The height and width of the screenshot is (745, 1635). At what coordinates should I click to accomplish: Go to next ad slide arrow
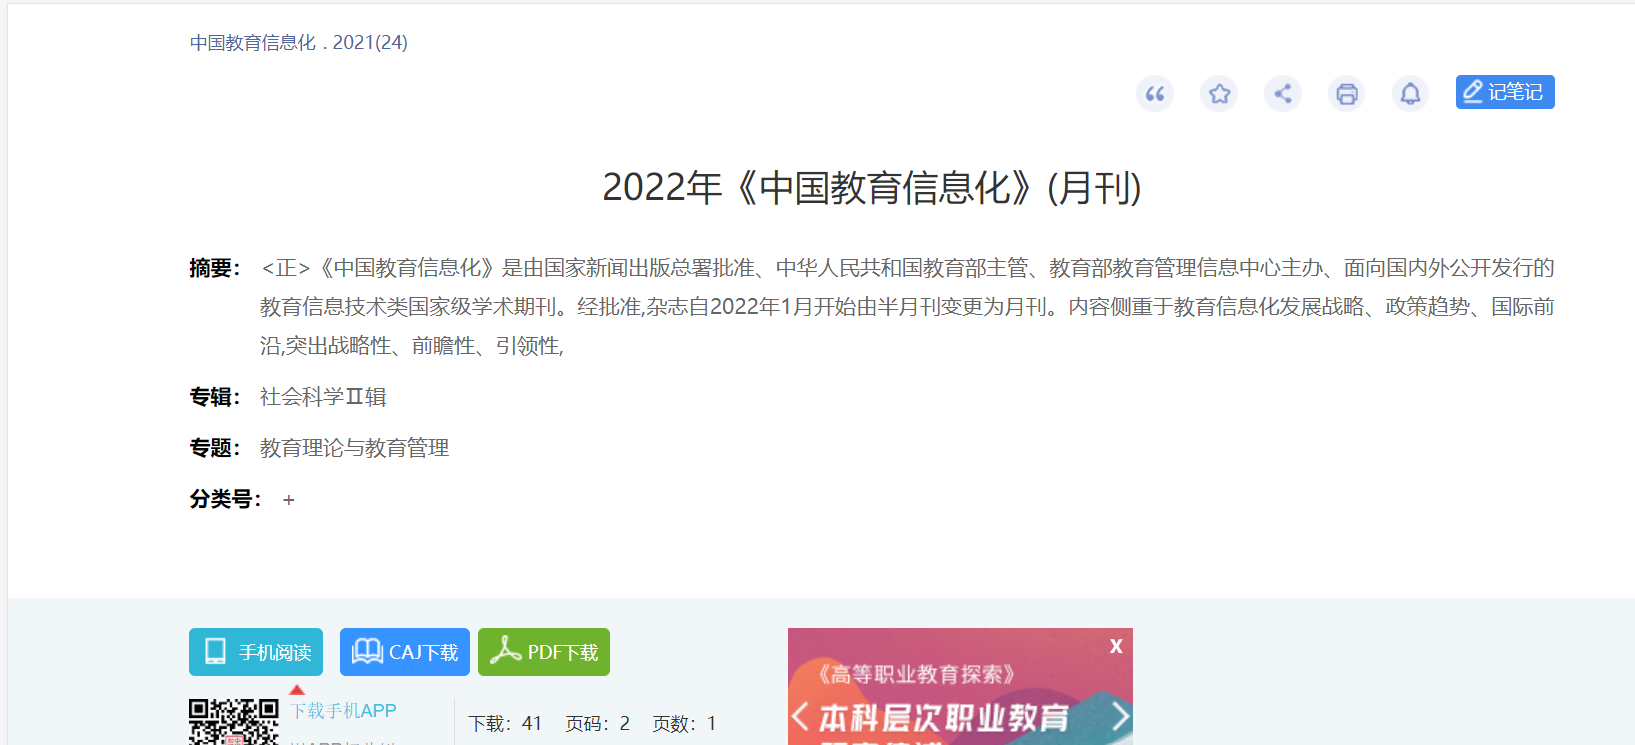click(1121, 716)
